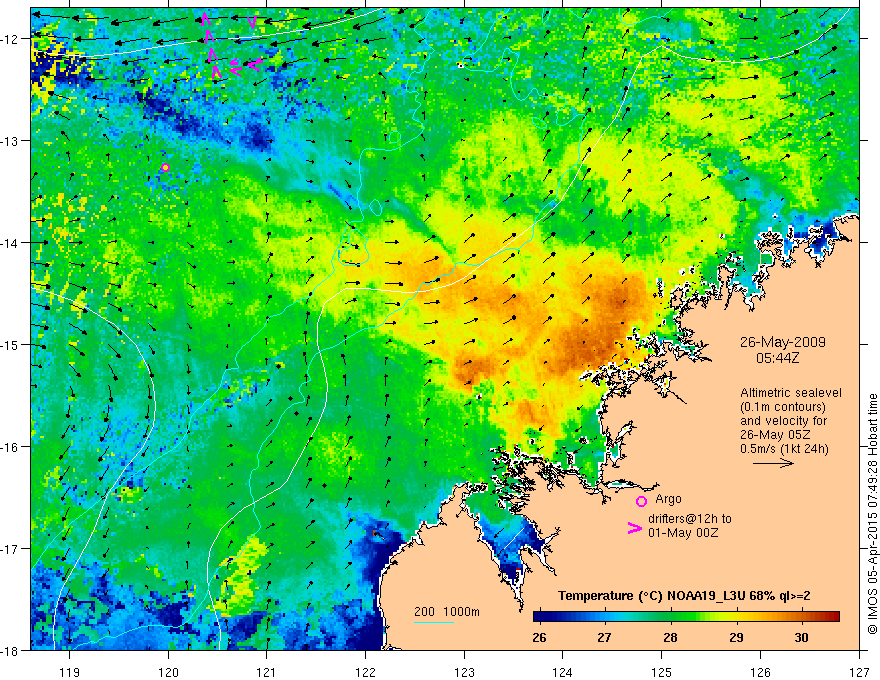Click the longitude label 119
Image resolution: width=880 pixels, height=680 pixels.
(70, 672)
